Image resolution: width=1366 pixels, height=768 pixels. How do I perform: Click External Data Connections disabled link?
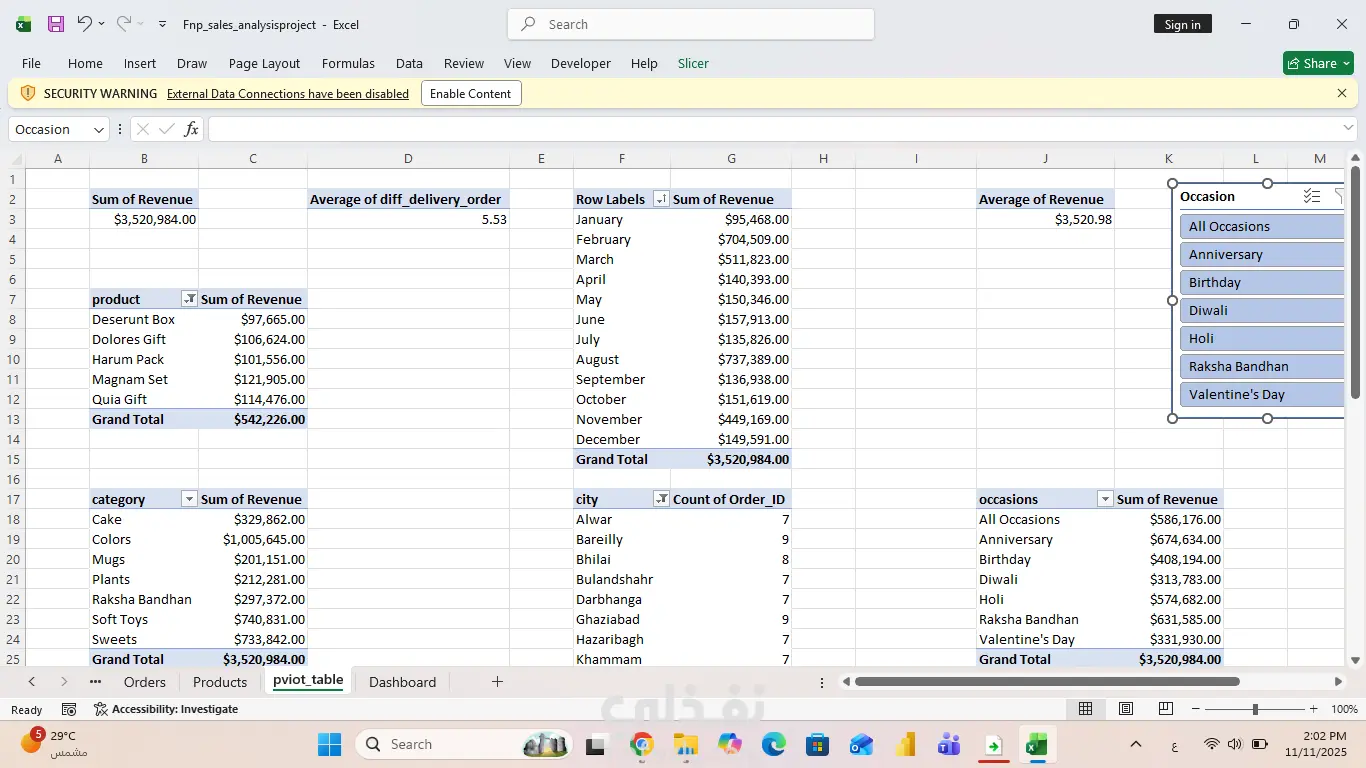coord(287,94)
